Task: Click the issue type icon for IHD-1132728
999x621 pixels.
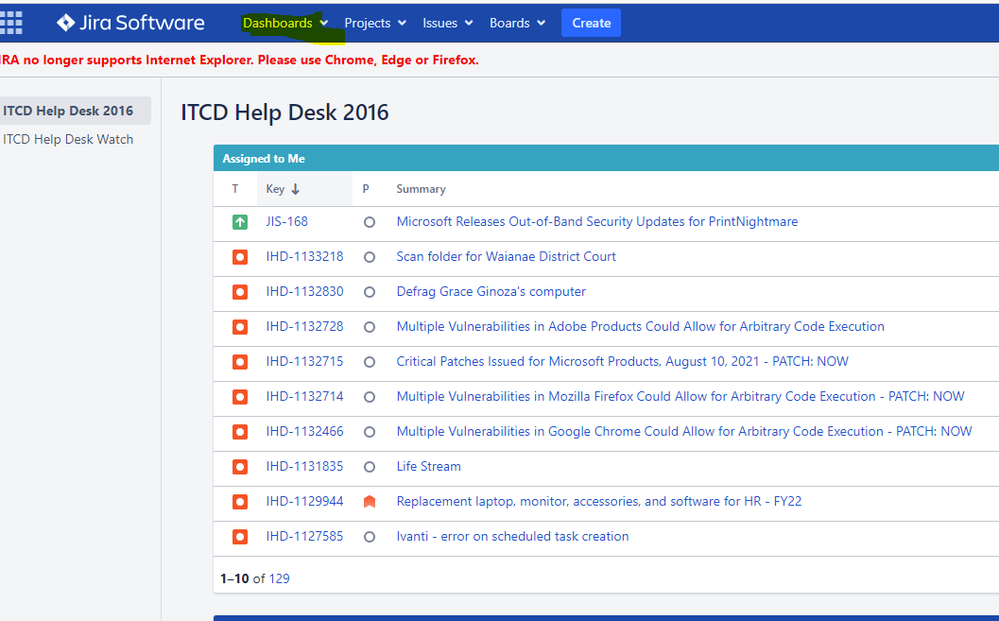Action: pyautogui.click(x=240, y=327)
